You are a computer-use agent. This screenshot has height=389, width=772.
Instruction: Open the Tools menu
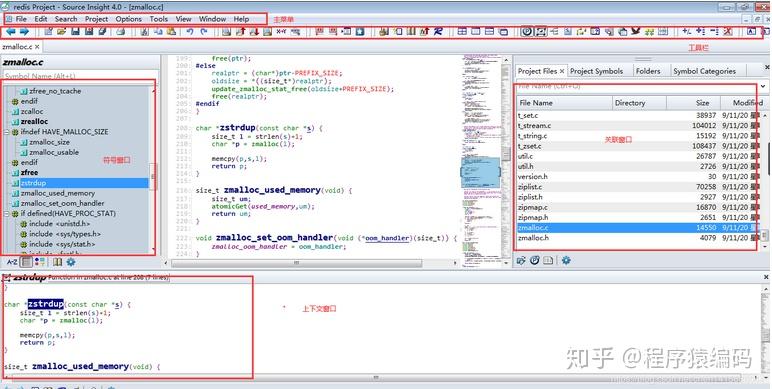click(159, 19)
